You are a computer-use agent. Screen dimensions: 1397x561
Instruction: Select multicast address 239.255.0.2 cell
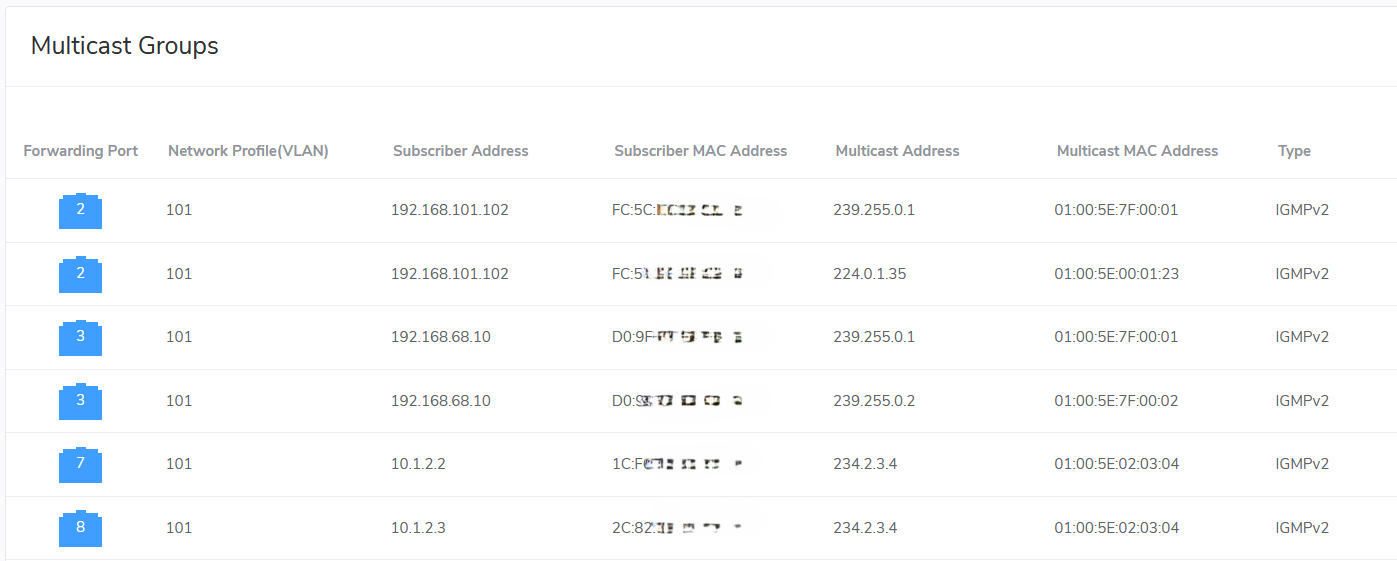coord(874,401)
